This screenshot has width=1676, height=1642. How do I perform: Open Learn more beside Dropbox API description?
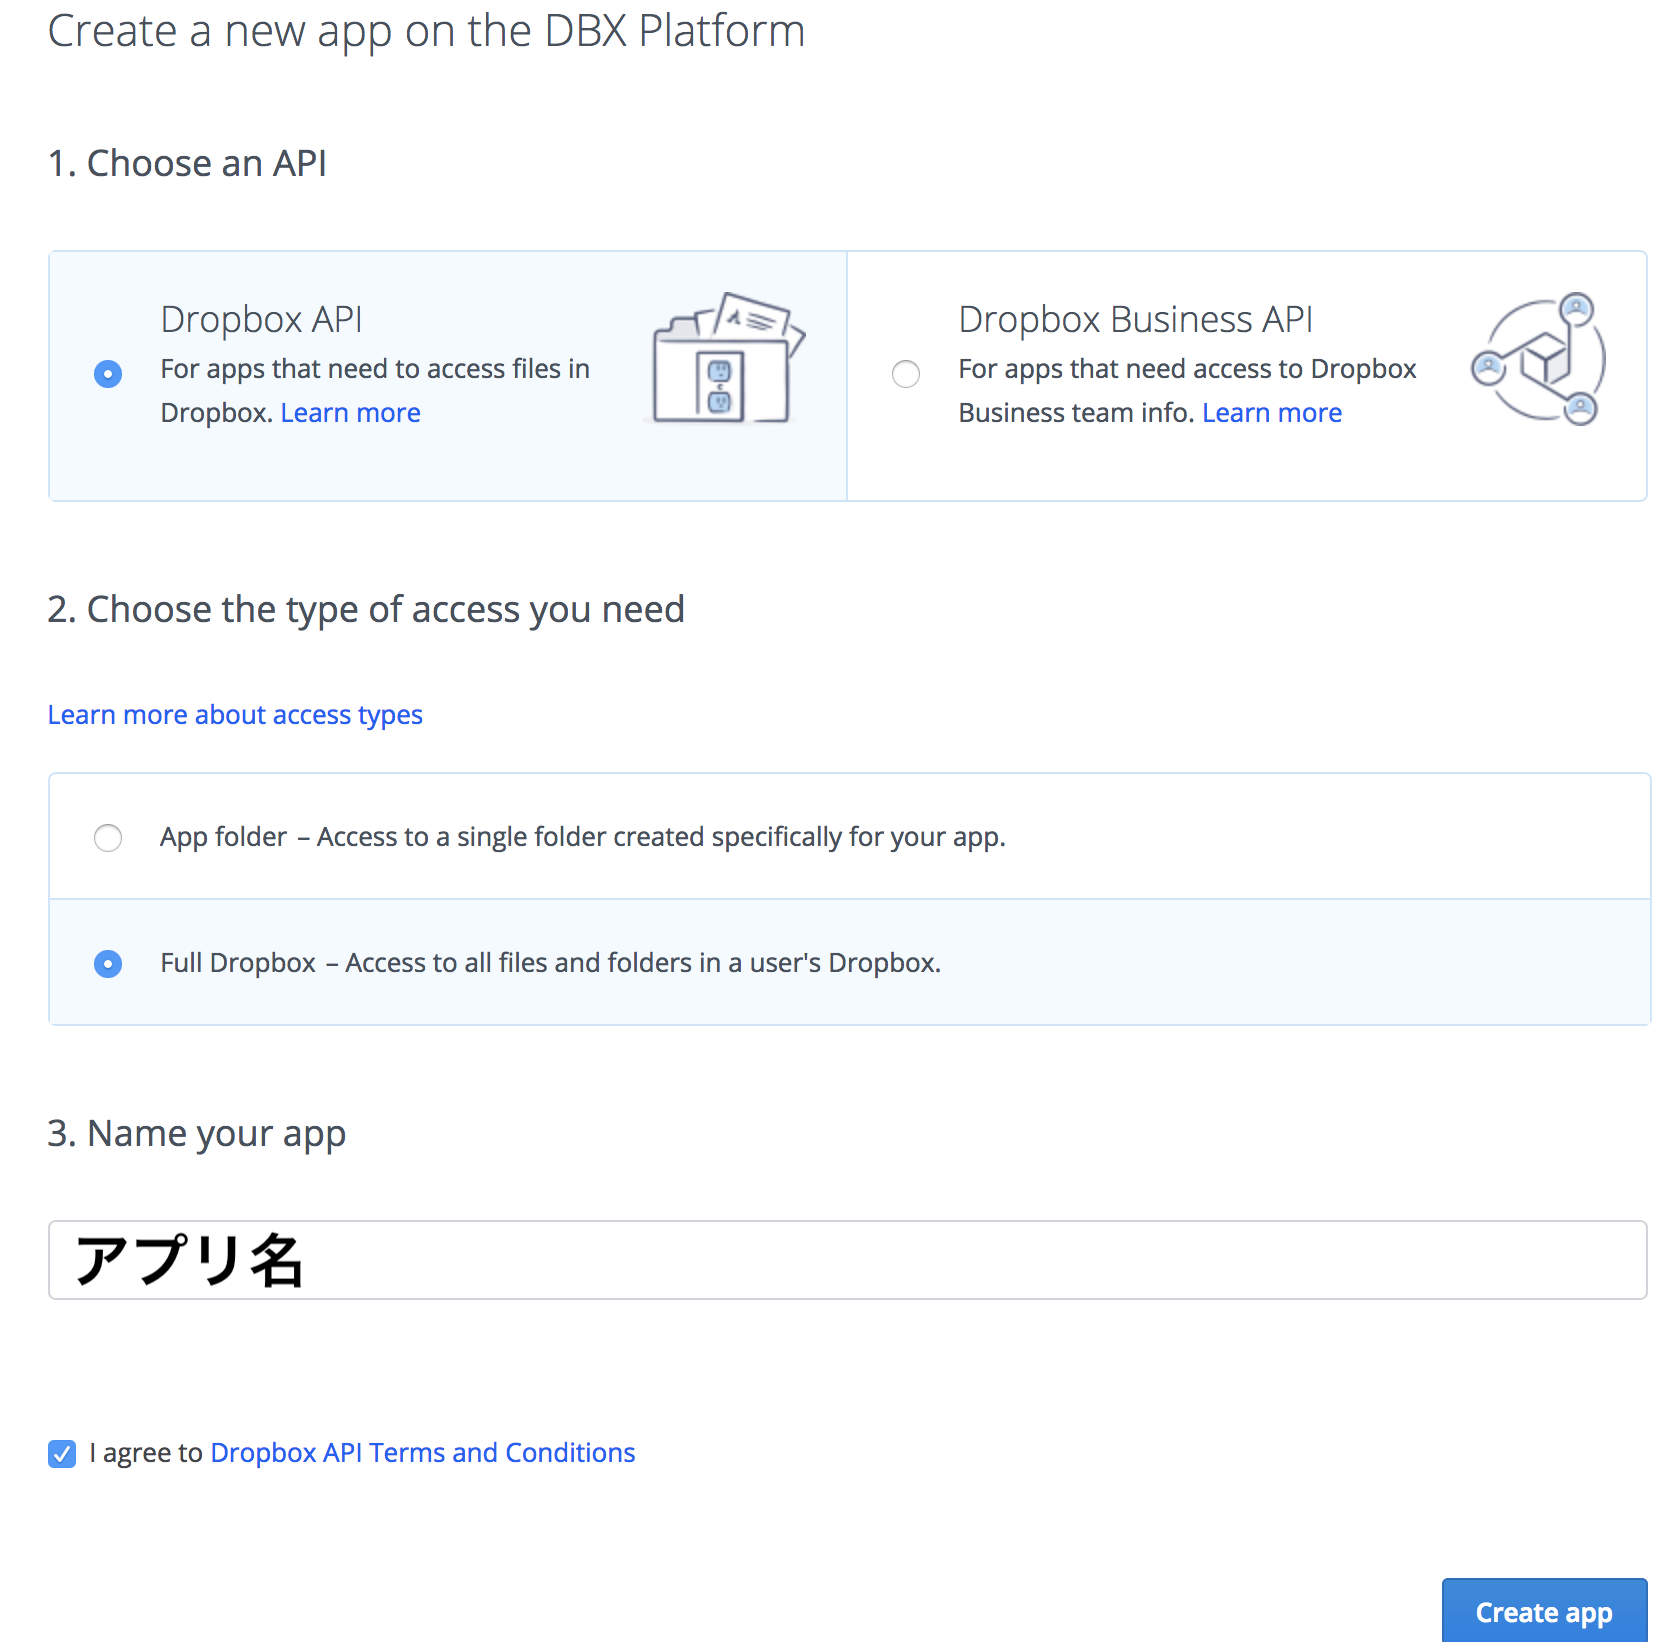click(x=350, y=412)
